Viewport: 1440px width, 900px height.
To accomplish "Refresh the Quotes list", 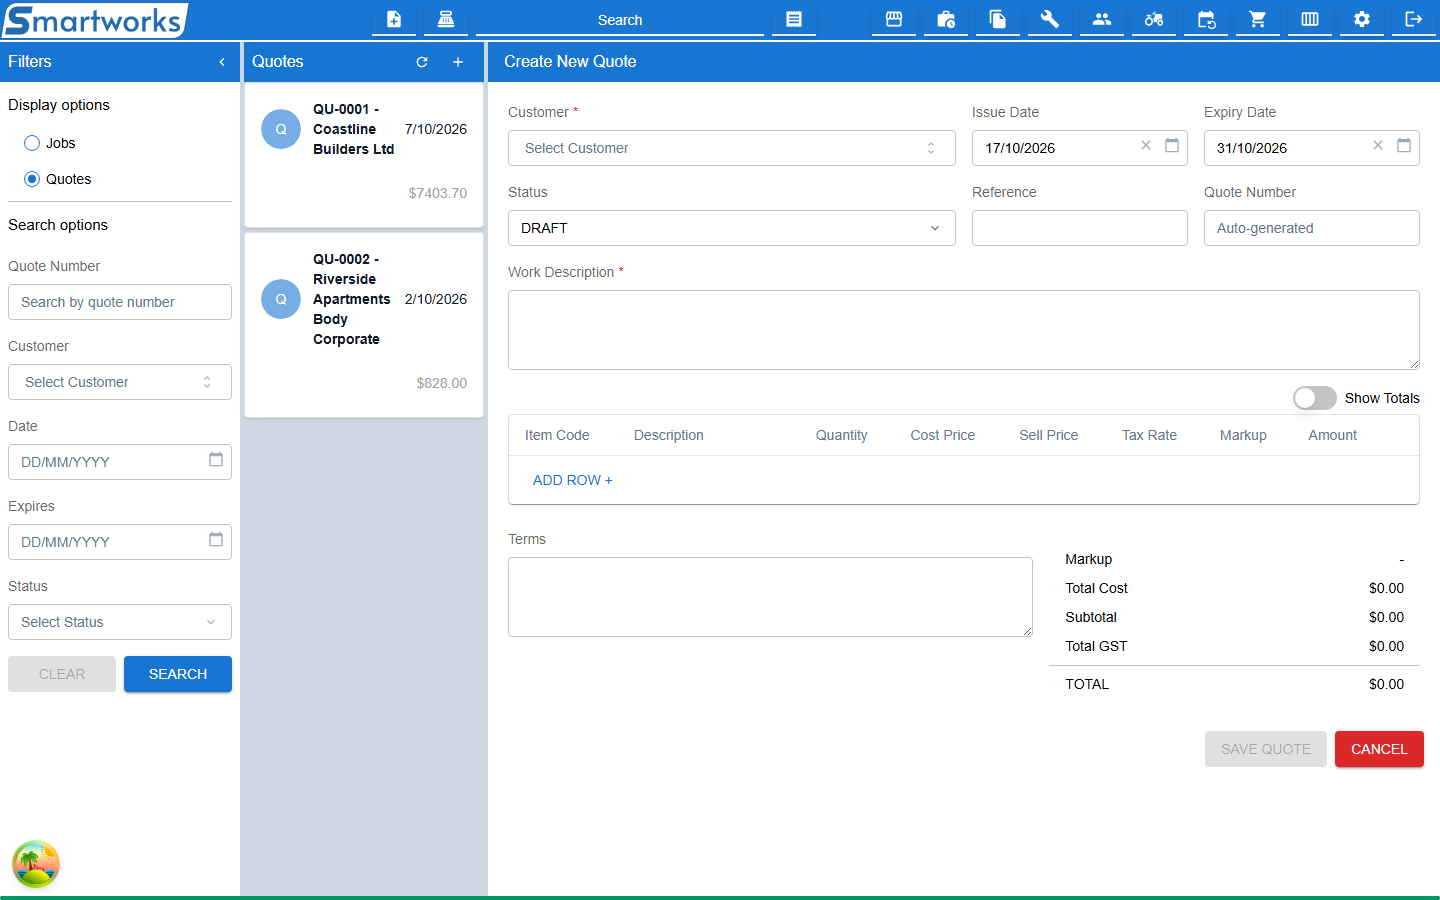I will 422,62.
